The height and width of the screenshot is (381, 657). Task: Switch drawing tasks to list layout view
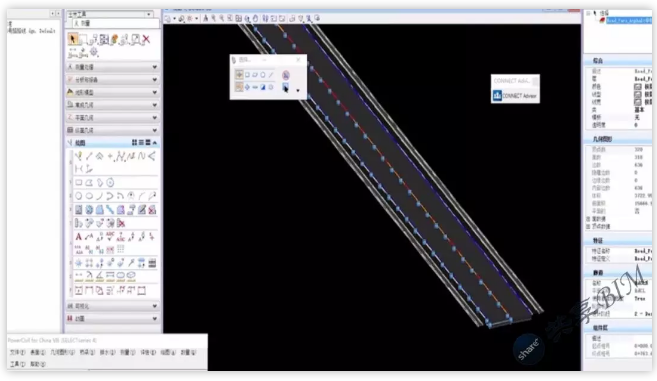[141, 143]
